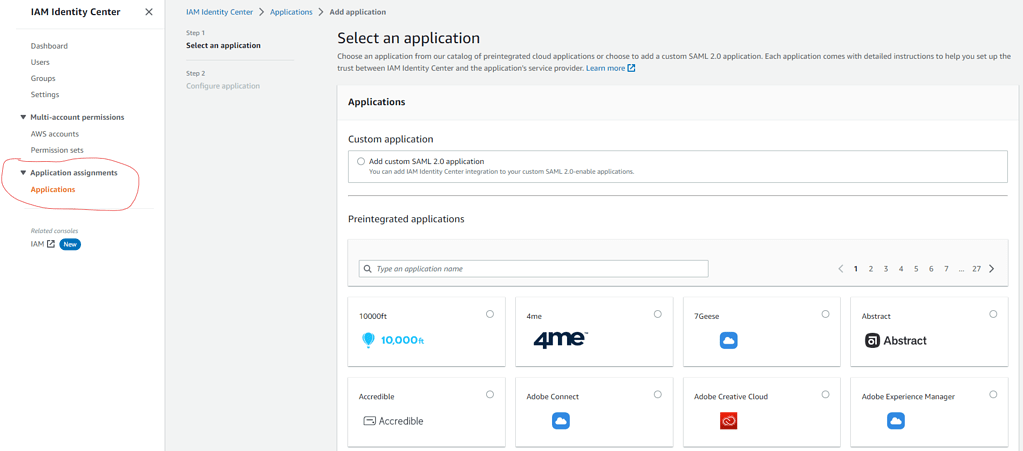The image size is (1023, 451).
Task: Click the Applications breadcrumb link
Action: coord(291,12)
